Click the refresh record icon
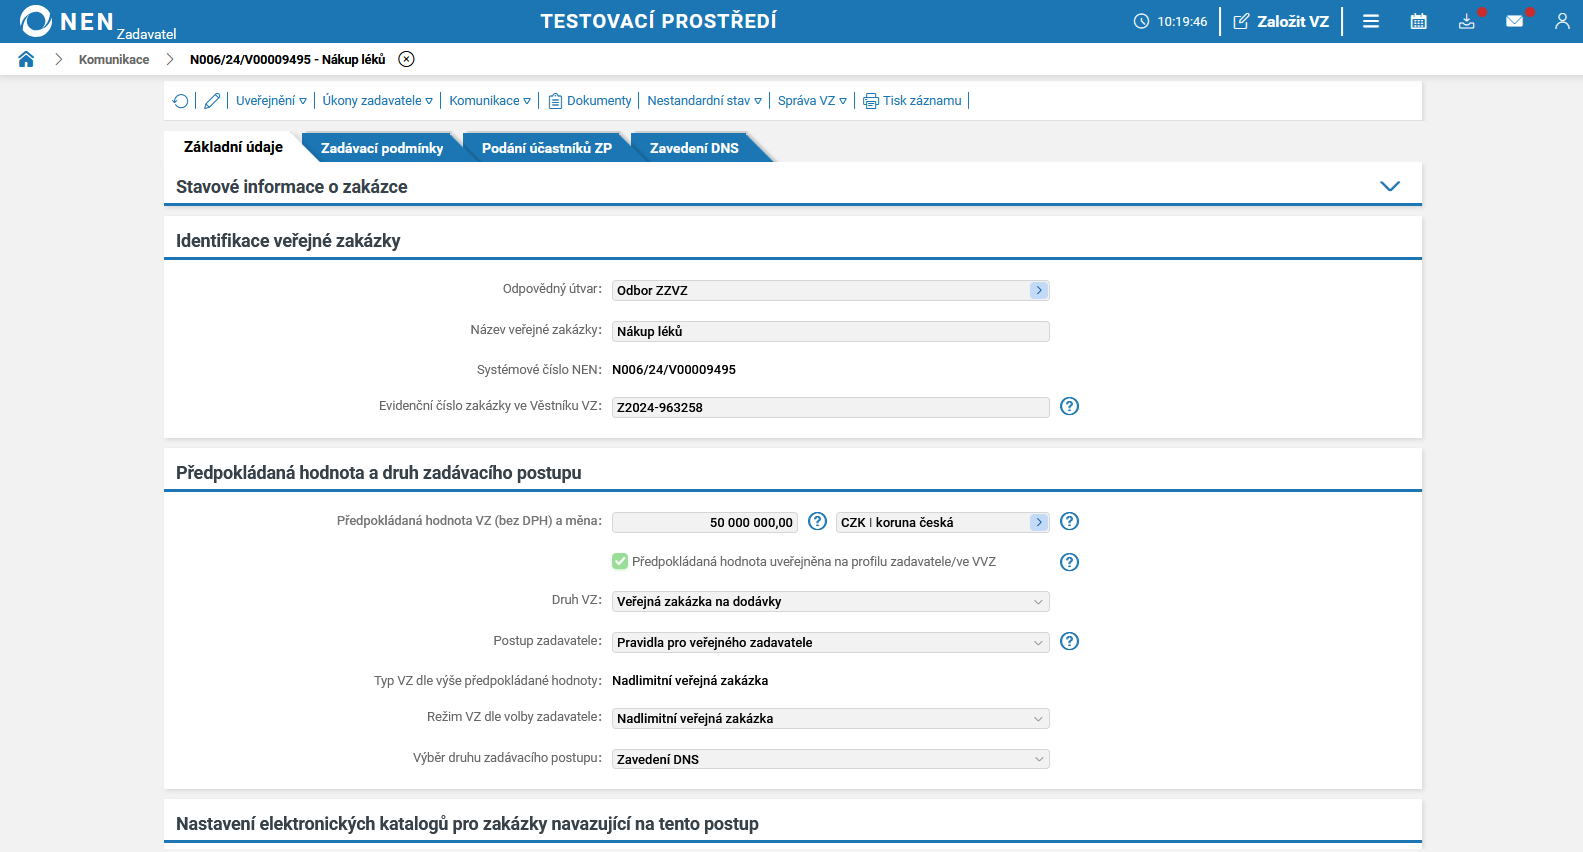This screenshot has height=852, width=1583. (x=180, y=101)
